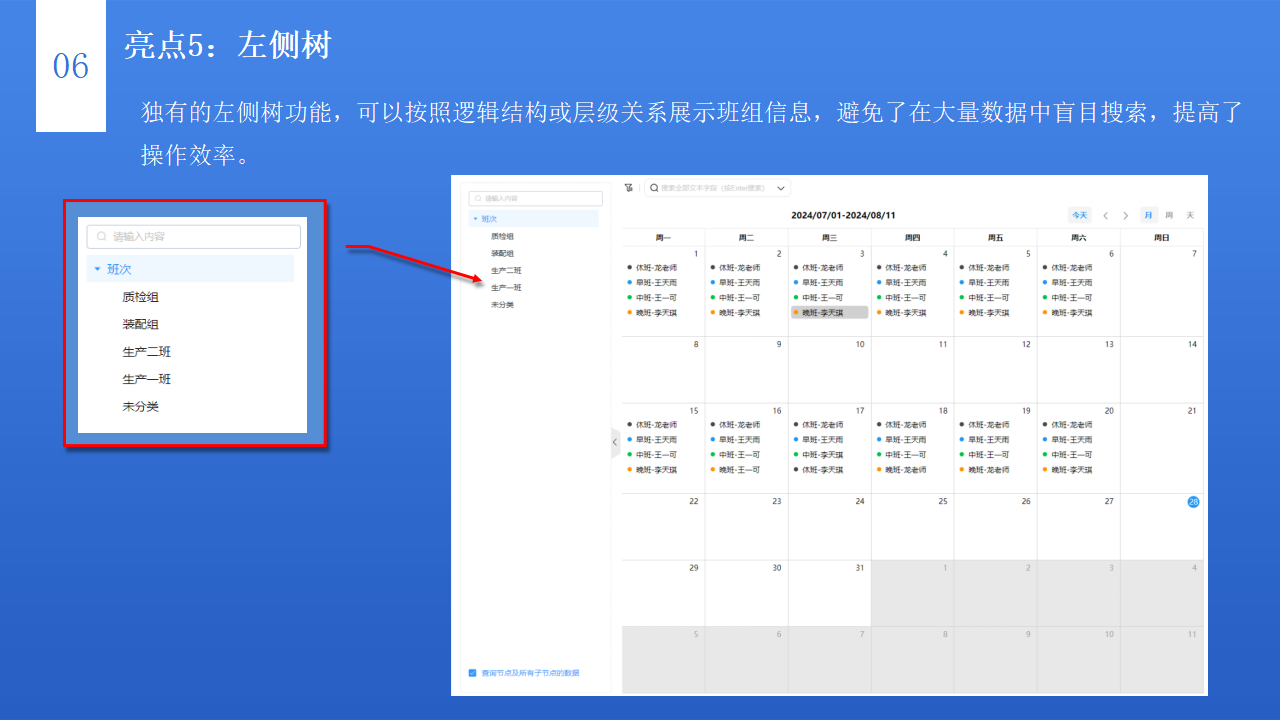This screenshot has height=720, width=1280.
Task: Disable the 查询节点及所有子节点的数据 checkbox
Action: 472,673
